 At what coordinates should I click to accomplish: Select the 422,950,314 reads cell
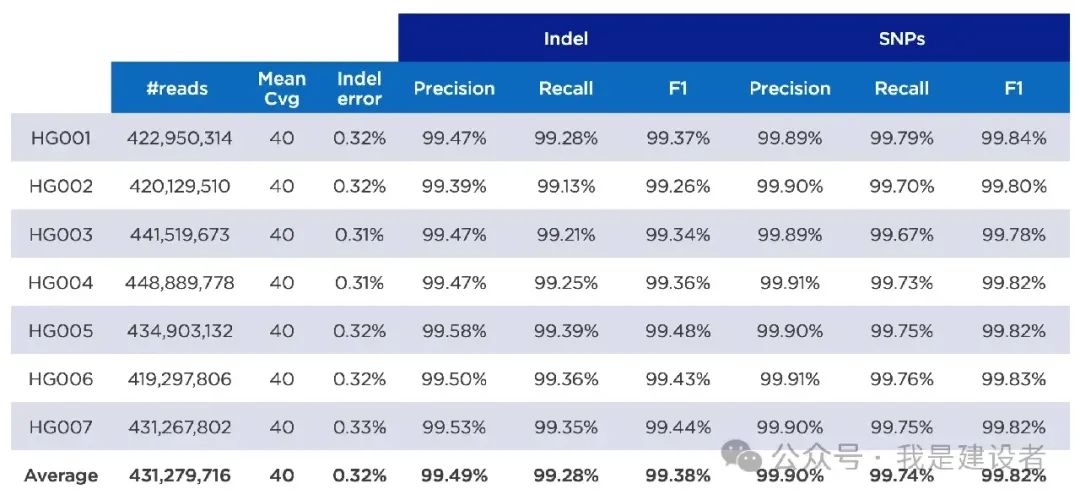(x=180, y=138)
